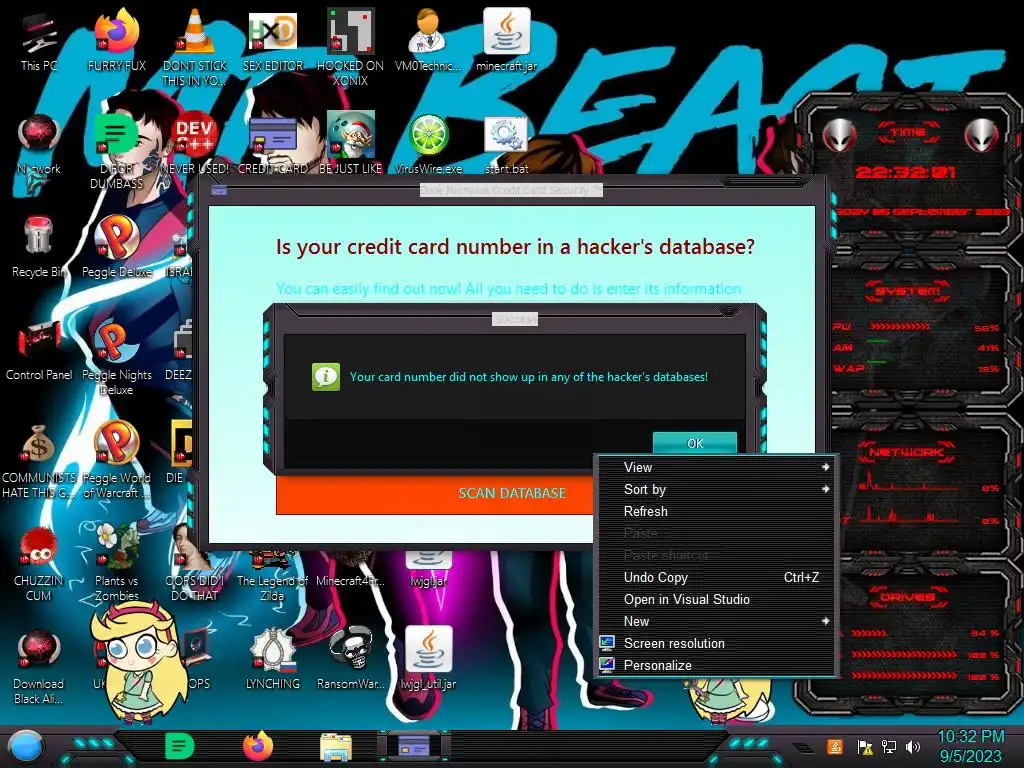Select the Santa game desktop icon
Image resolution: width=1024 pixels, height=768 pixels.
coord(350,135)
